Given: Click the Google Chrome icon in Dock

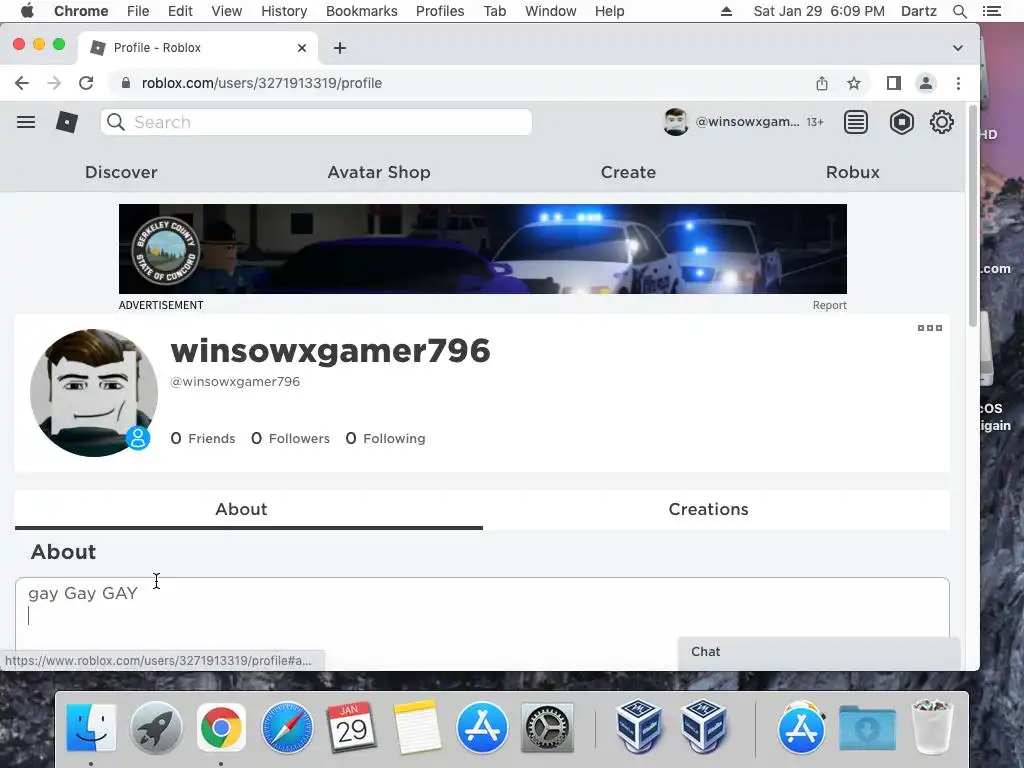Looking at the screenshot, I should (x=221, y=728).
